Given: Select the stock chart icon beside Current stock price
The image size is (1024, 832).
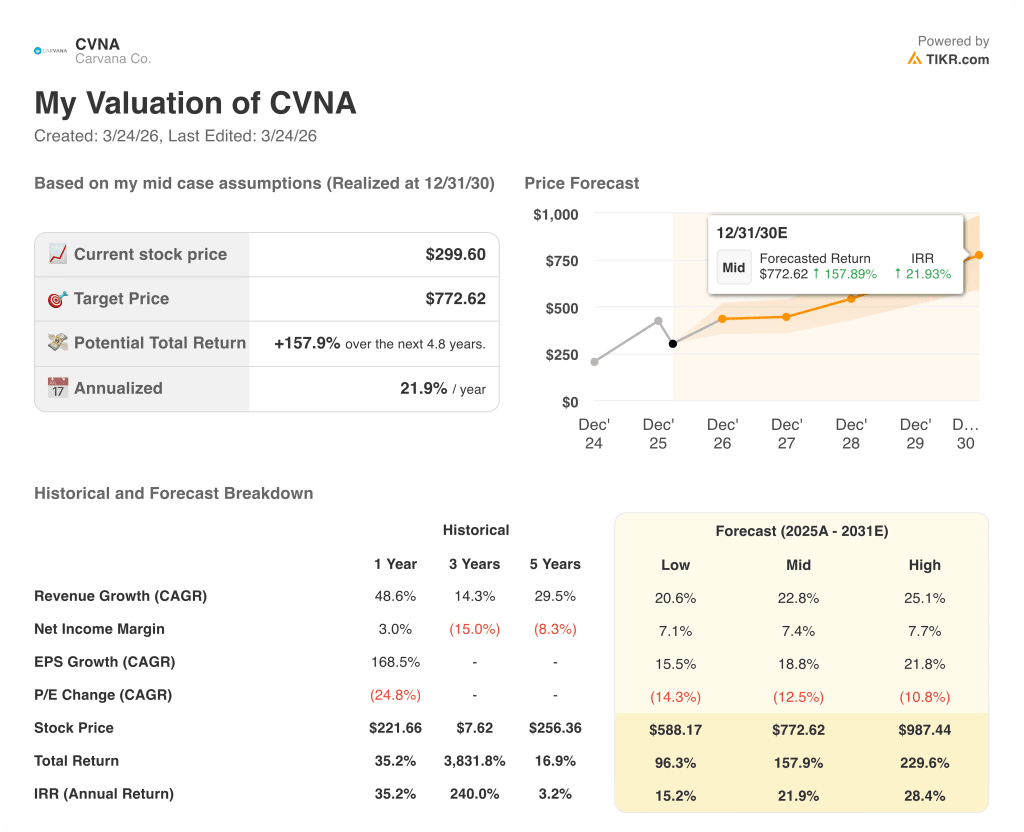Looking at the screenshot, I should [x=58, y=253].
